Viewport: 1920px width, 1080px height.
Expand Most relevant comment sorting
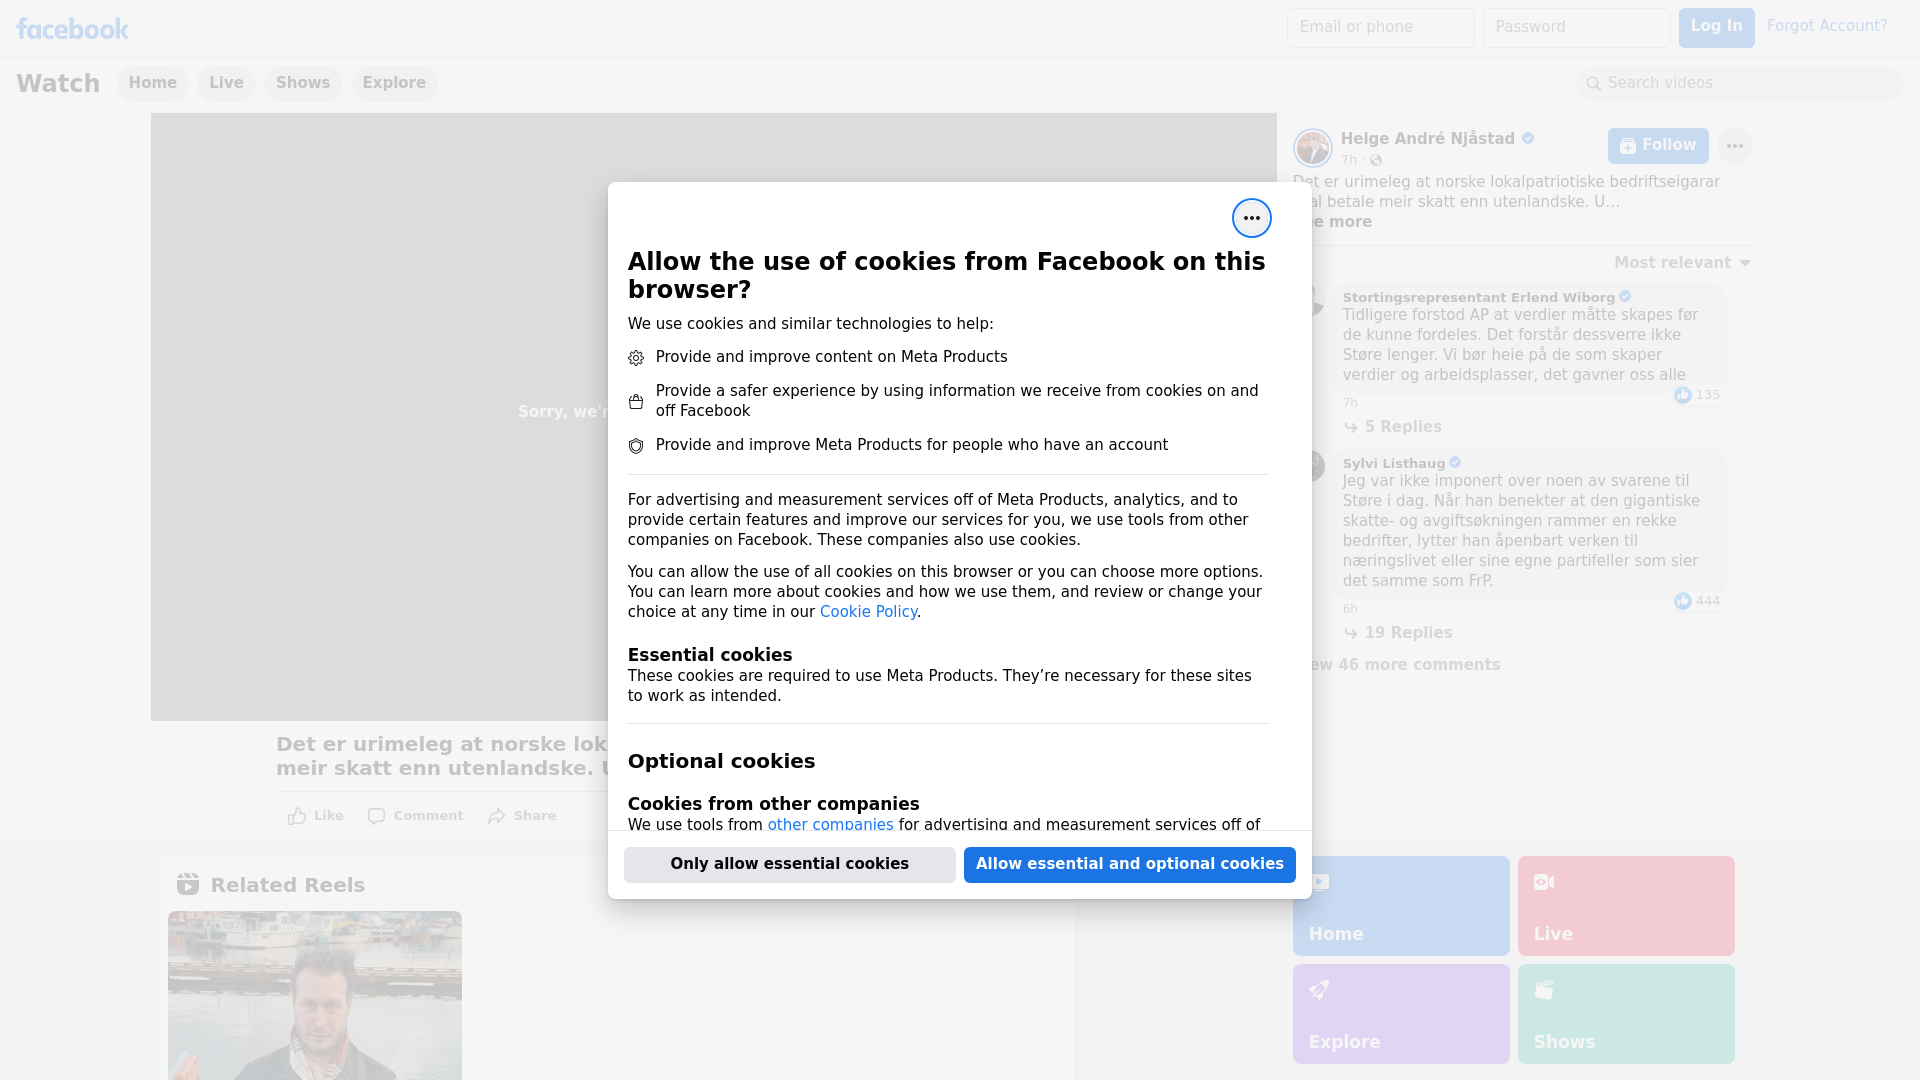click(x=1681, y=263)
